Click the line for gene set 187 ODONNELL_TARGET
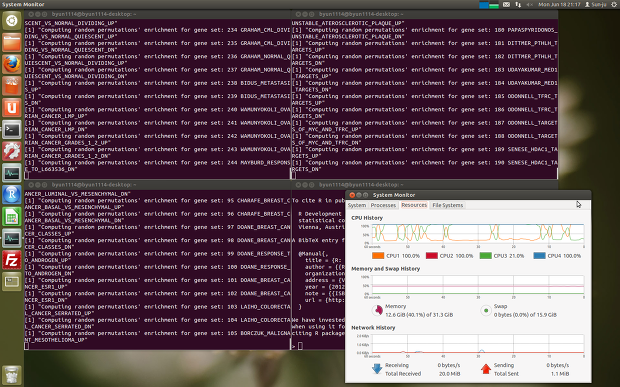 425,123
